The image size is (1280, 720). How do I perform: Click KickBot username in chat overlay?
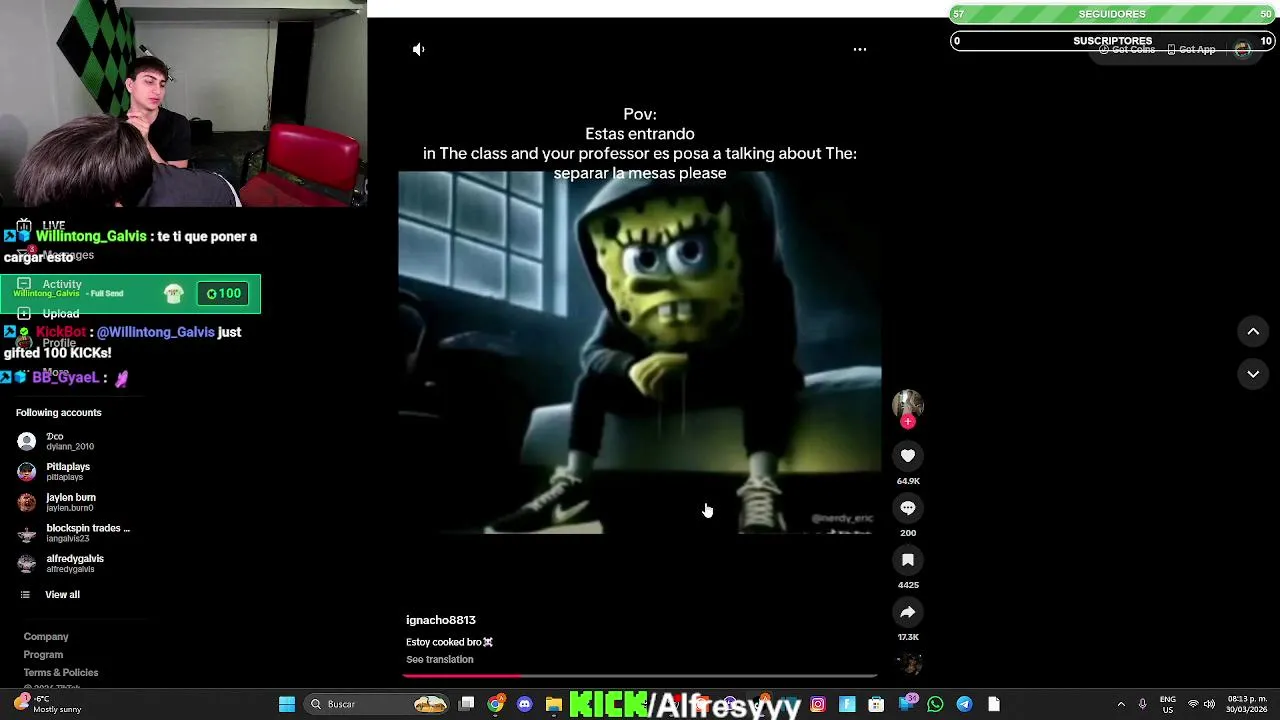(61, 332)
